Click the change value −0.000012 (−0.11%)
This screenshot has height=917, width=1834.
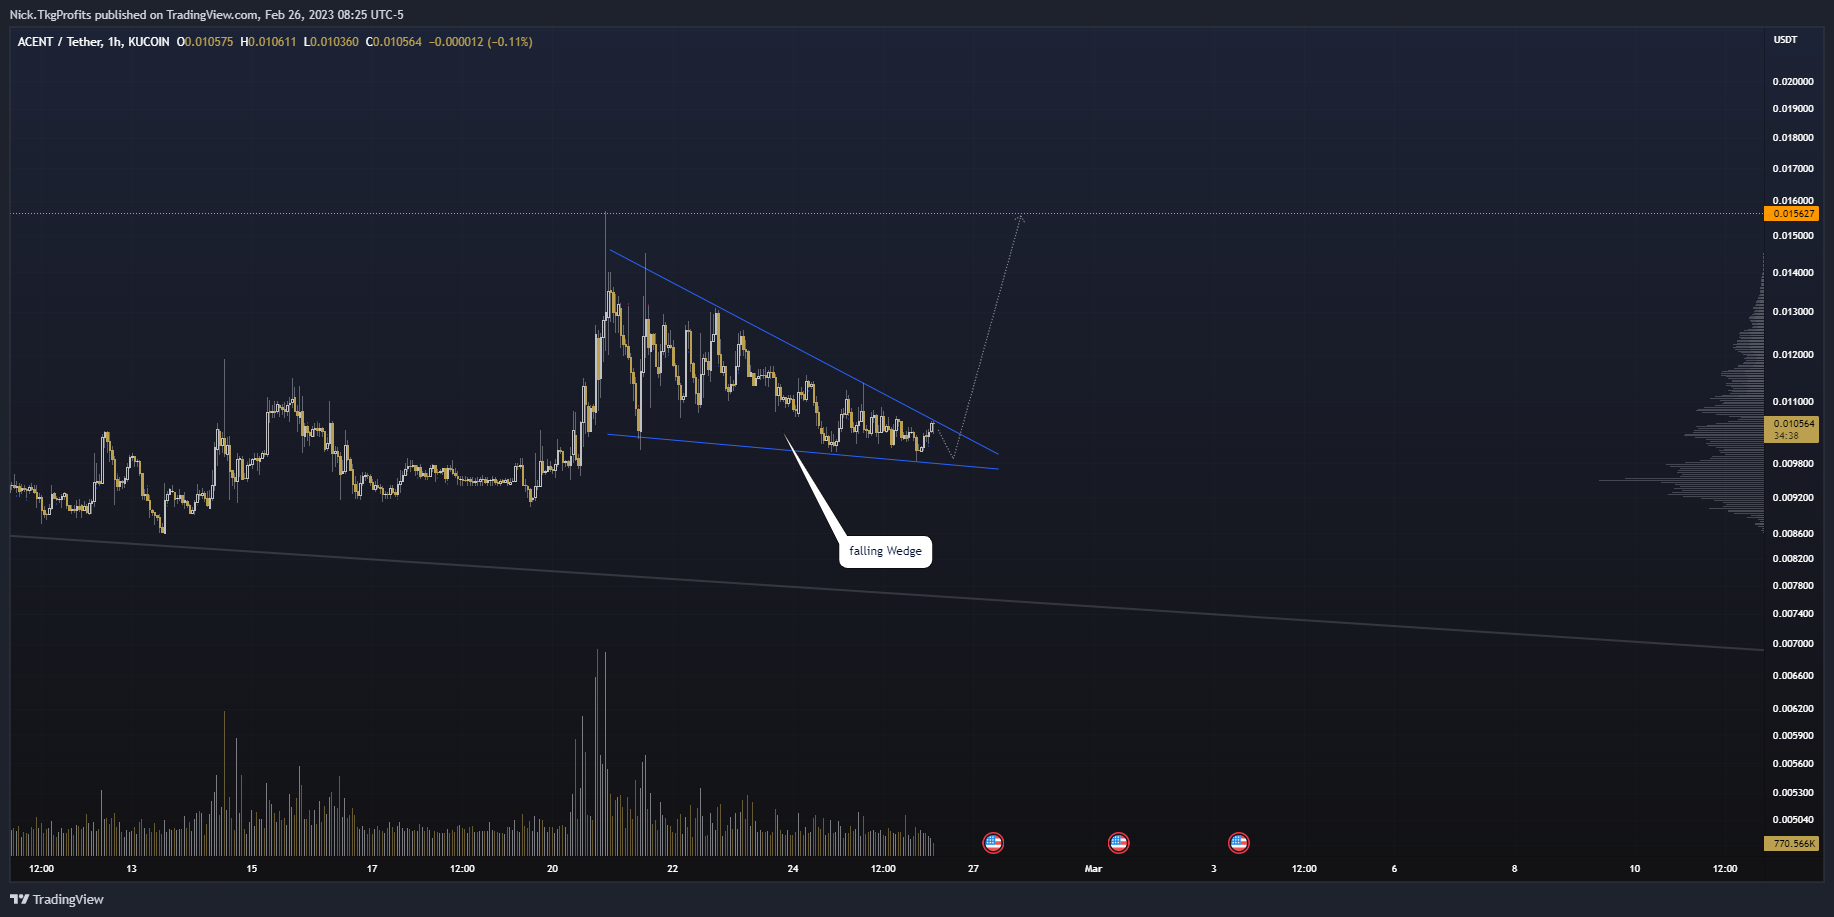coord(481,42)
